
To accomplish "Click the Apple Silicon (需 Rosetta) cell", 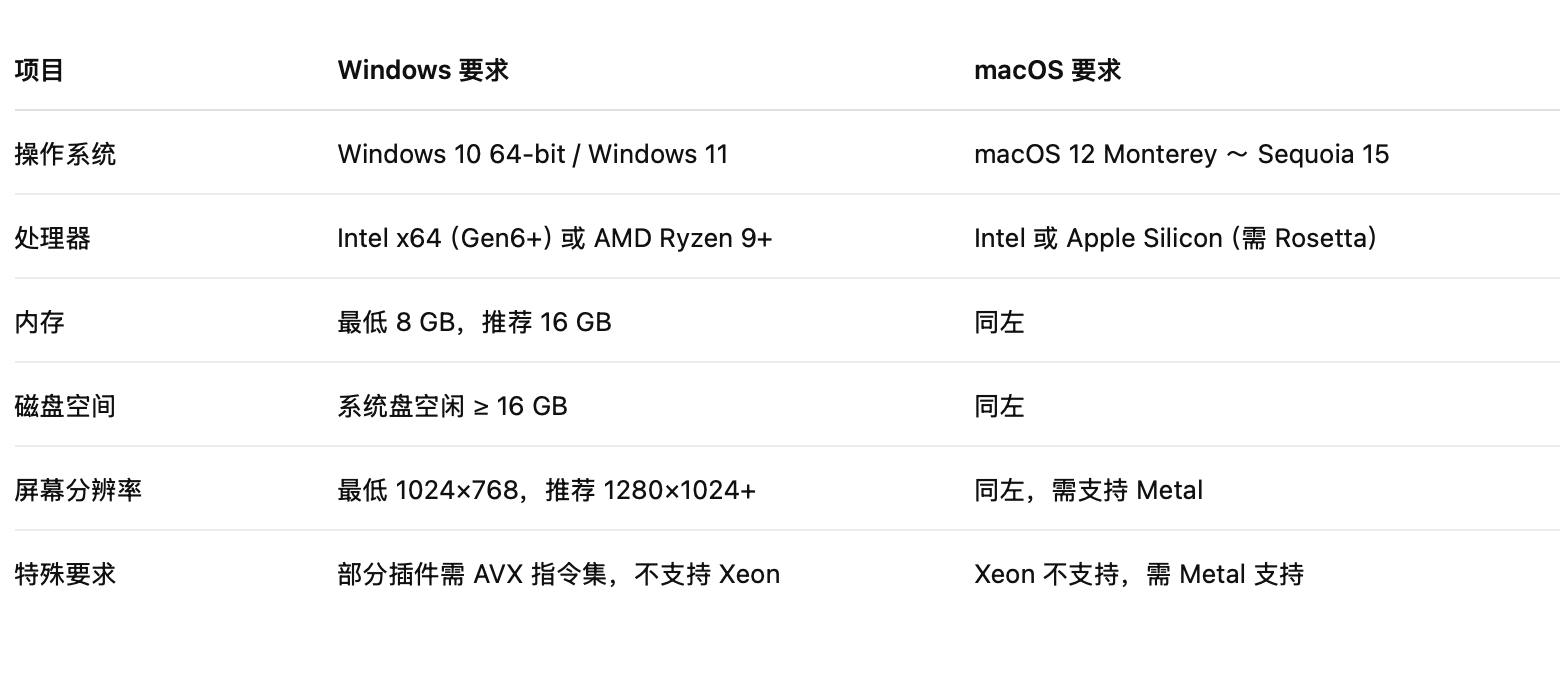I will pos(1175,238).
